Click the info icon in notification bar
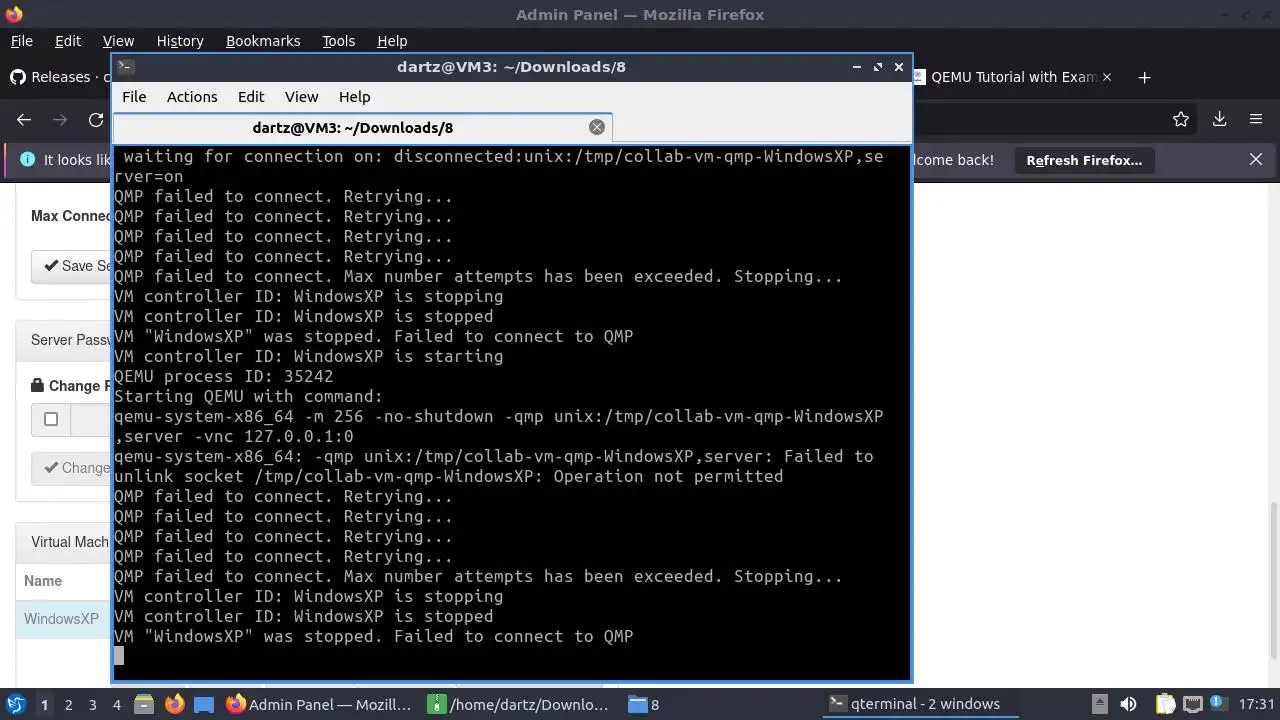 click(x=27, y=160)
